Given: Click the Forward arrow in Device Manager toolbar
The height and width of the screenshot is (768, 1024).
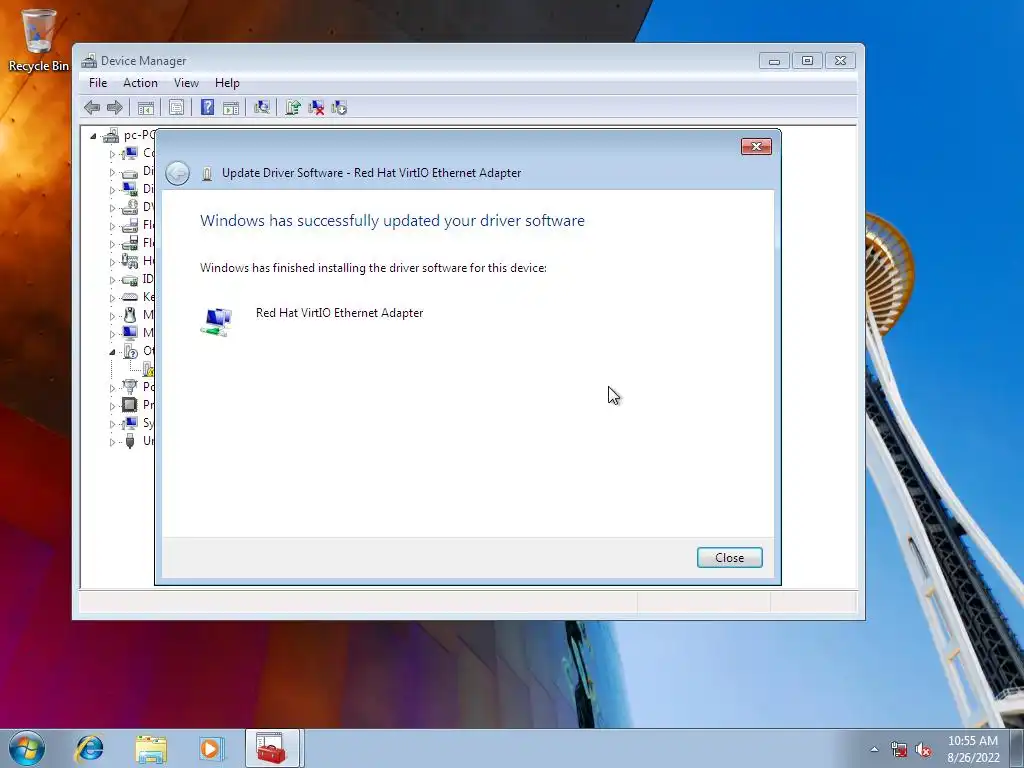Looking at the screenshot, I should pos(115,108).
